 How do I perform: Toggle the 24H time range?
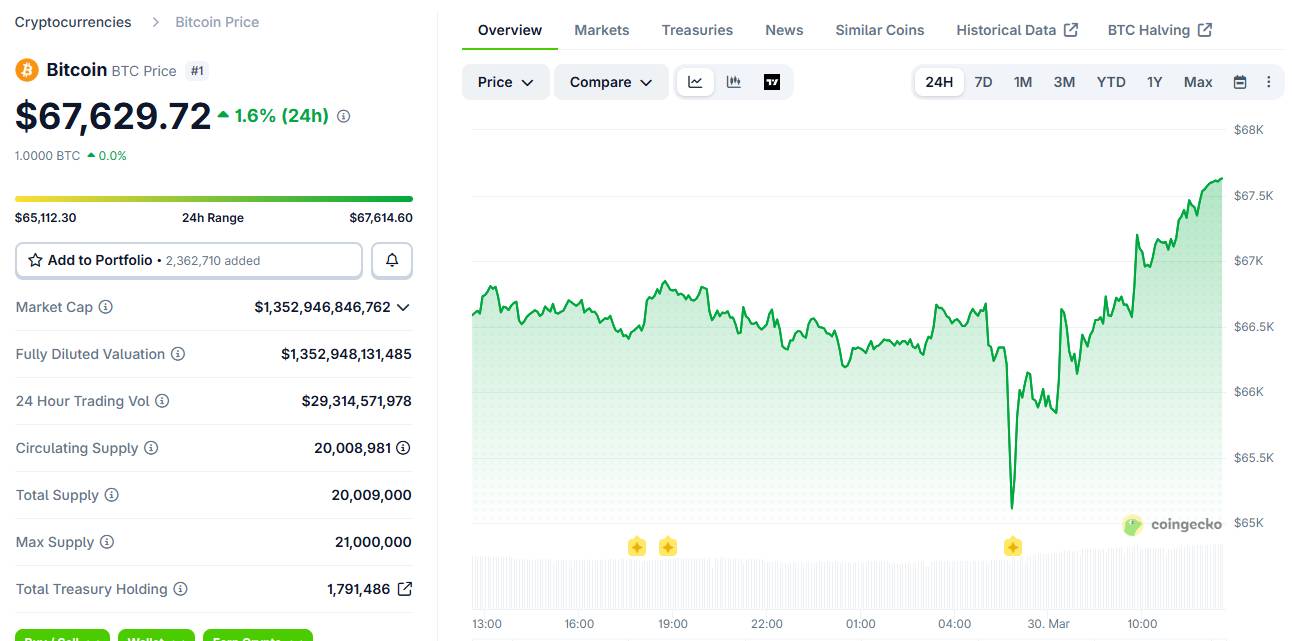coord(938,82)
